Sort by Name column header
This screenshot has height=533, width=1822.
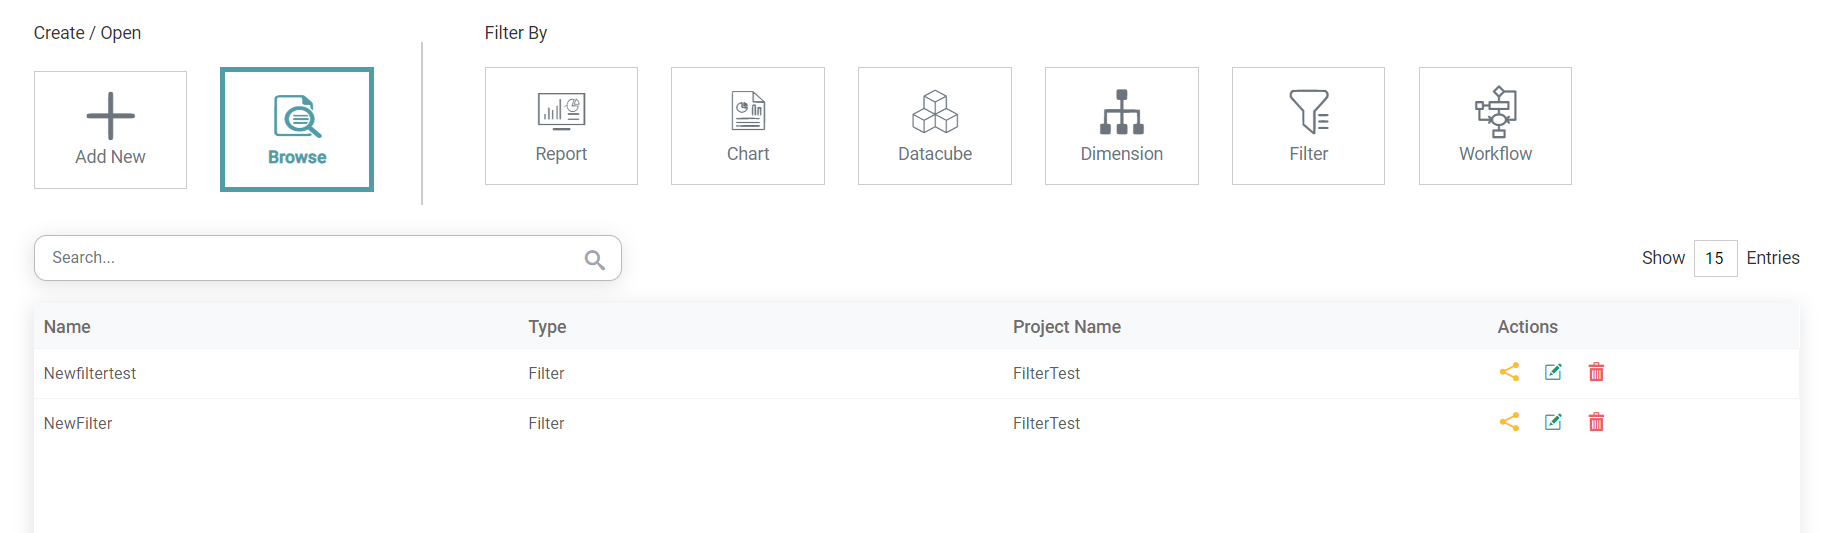point(67,327)
